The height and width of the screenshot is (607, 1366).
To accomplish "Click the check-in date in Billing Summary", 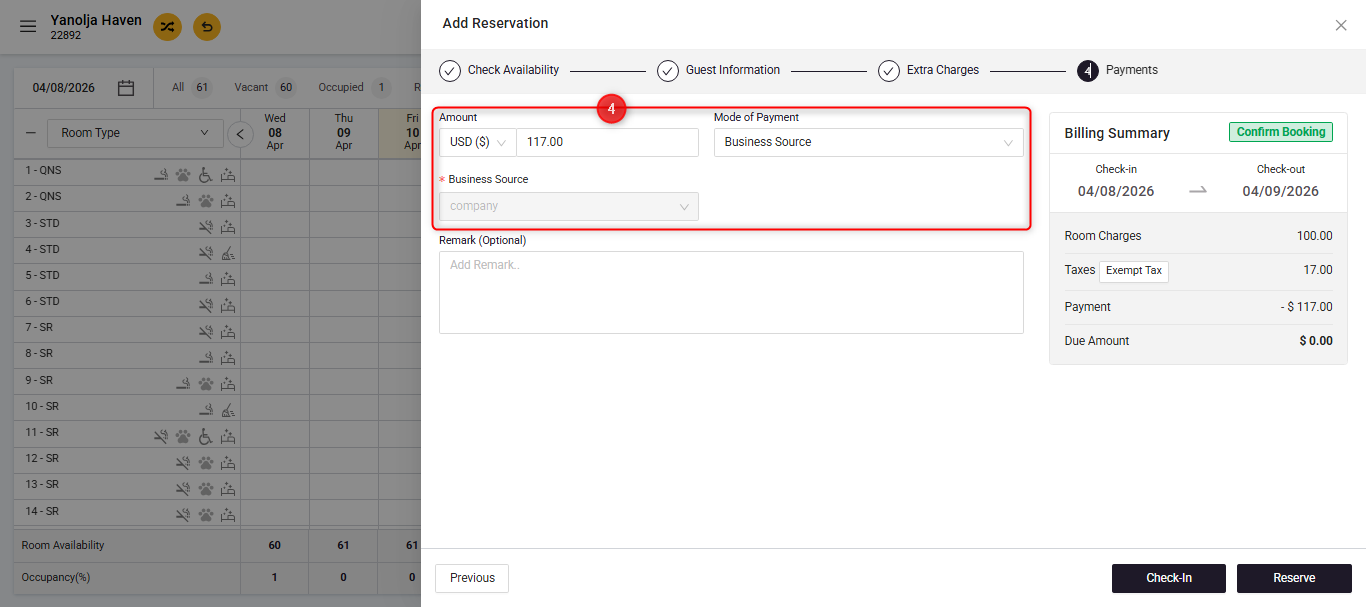I will coord(1116,191).
